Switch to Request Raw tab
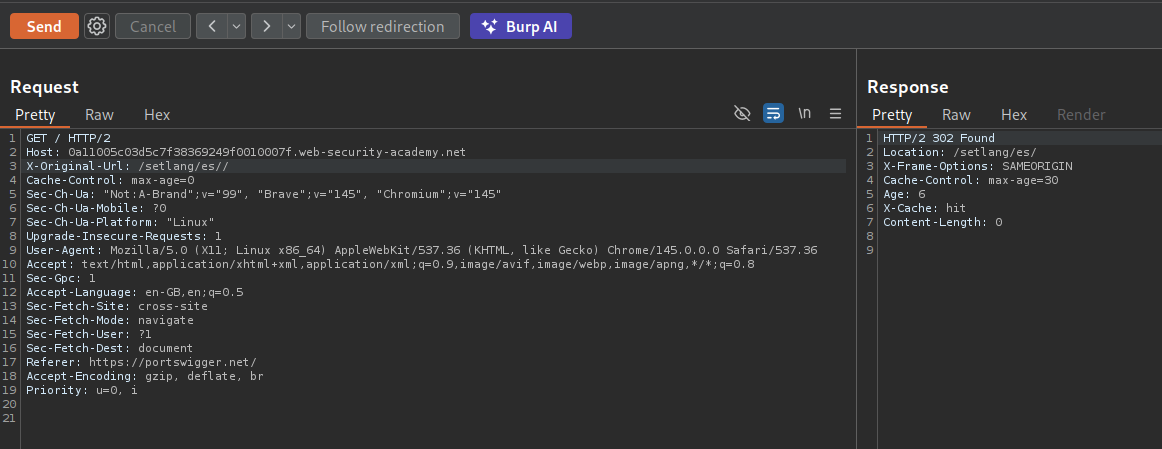Screen dimensions: 1162x449 (x=99, y=115)
